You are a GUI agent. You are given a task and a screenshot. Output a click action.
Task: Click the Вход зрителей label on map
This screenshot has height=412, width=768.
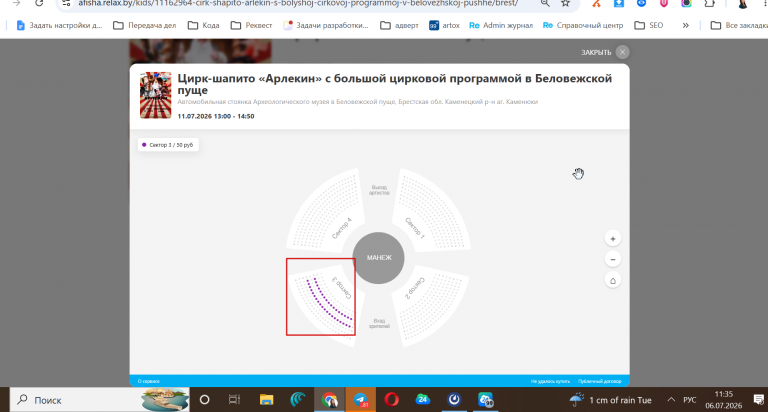[x=379, y=323]
